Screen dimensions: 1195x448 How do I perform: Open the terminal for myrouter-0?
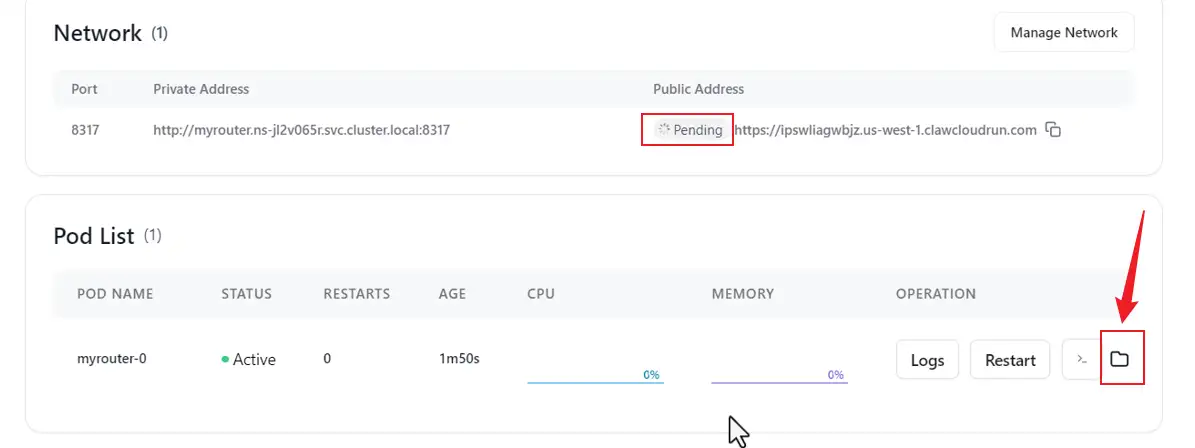click(1080, 359)
